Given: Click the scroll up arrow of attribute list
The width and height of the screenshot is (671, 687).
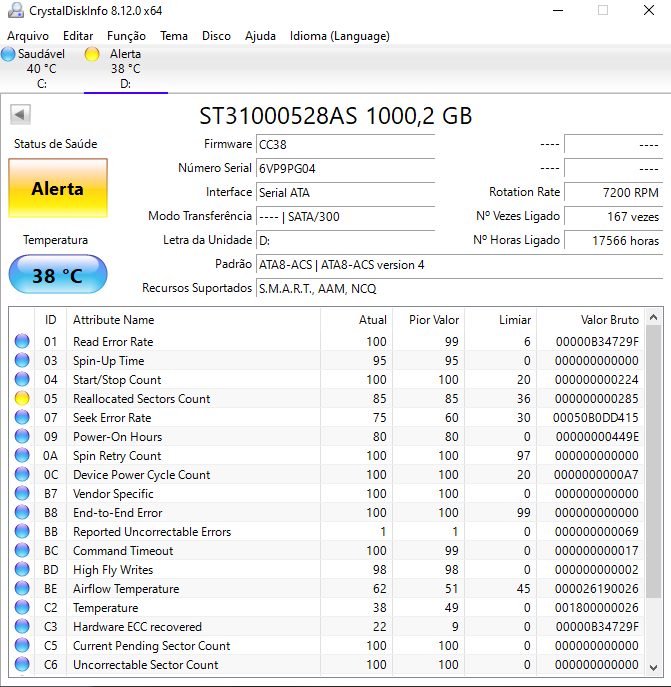Looking at the screenshot, I should point(653,317).
